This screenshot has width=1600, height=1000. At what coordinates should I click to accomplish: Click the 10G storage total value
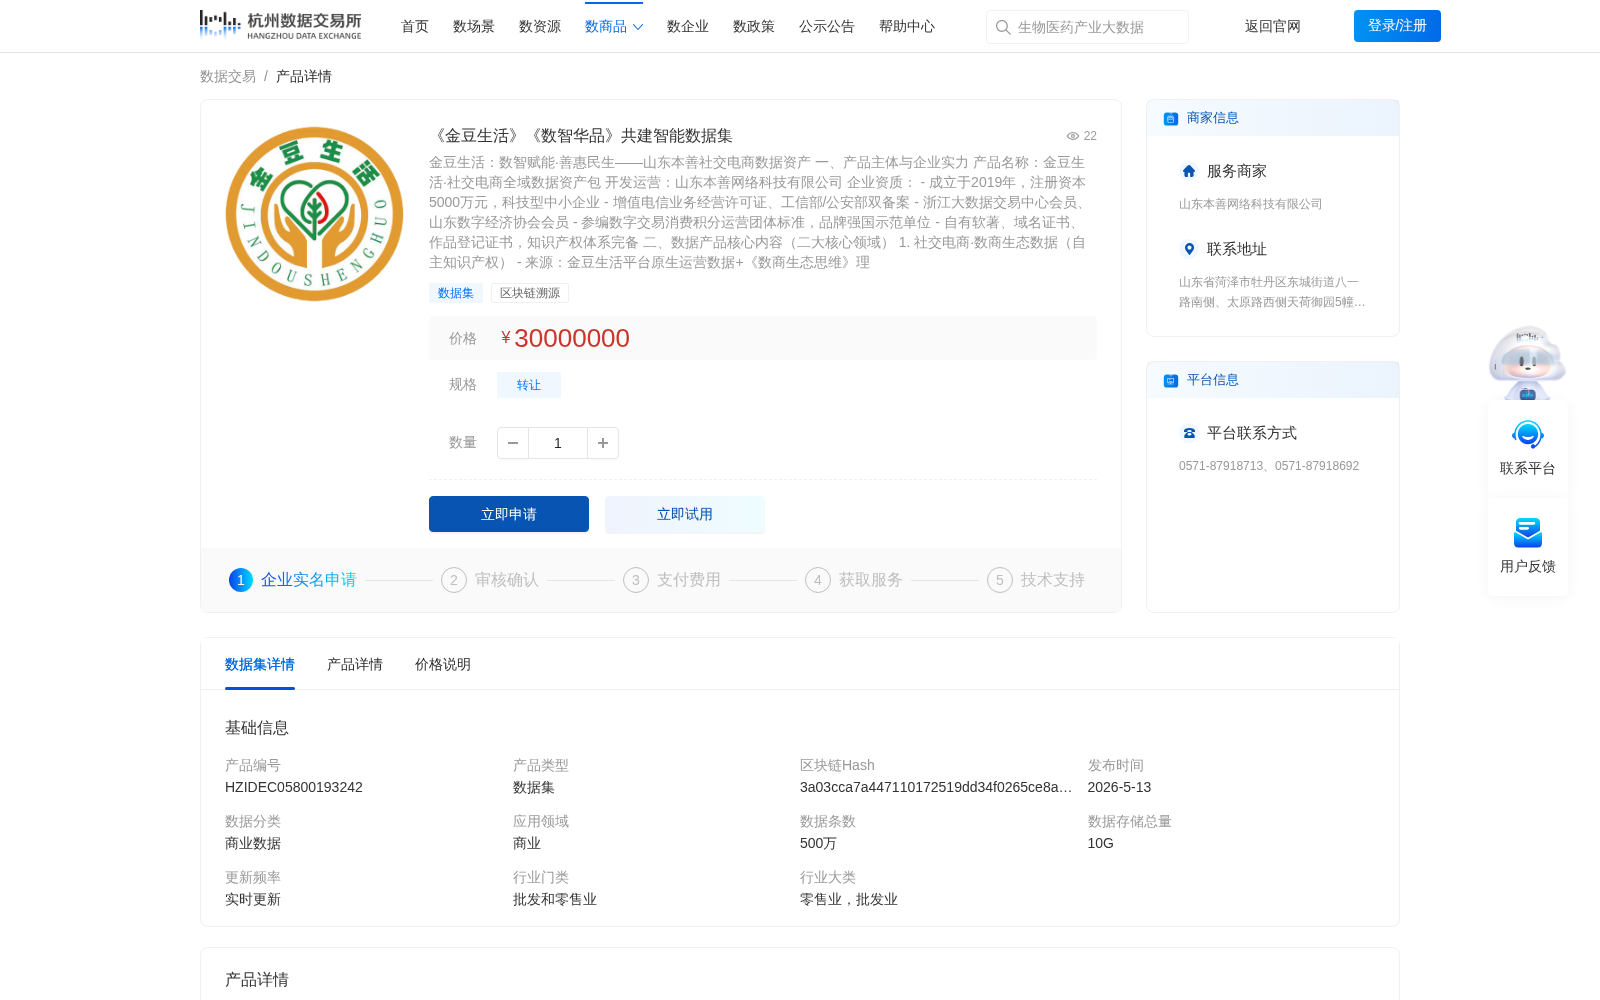coord(1100,843)
